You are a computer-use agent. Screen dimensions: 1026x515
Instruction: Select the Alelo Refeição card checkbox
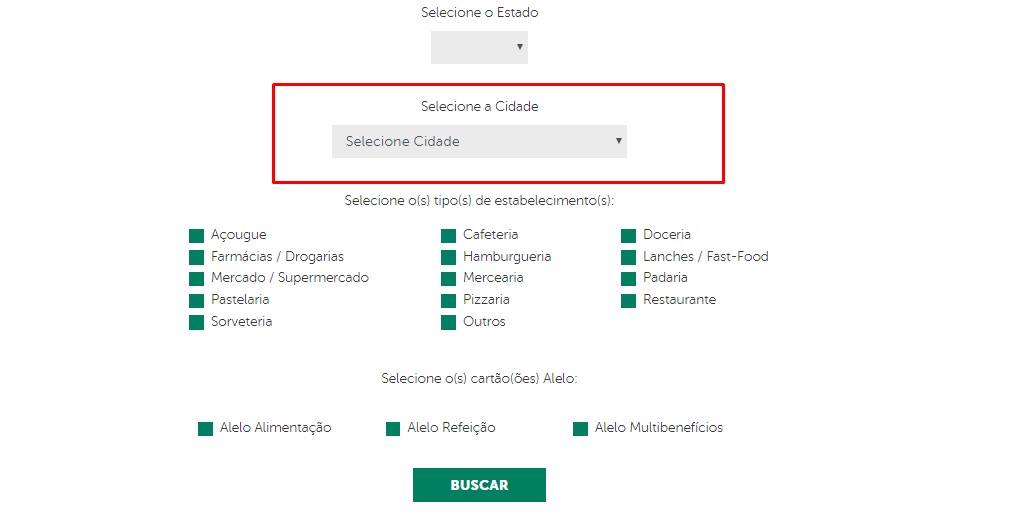click(393, 429)
